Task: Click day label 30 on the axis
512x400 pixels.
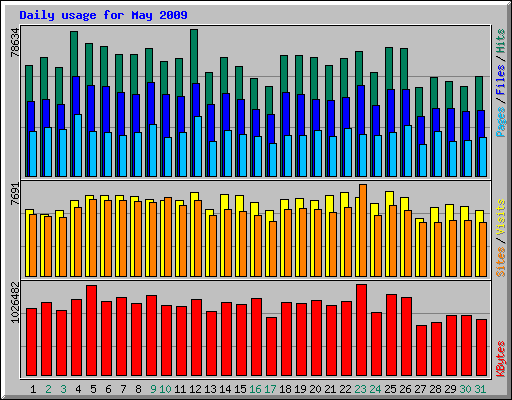Action: (x=465, y=389)
